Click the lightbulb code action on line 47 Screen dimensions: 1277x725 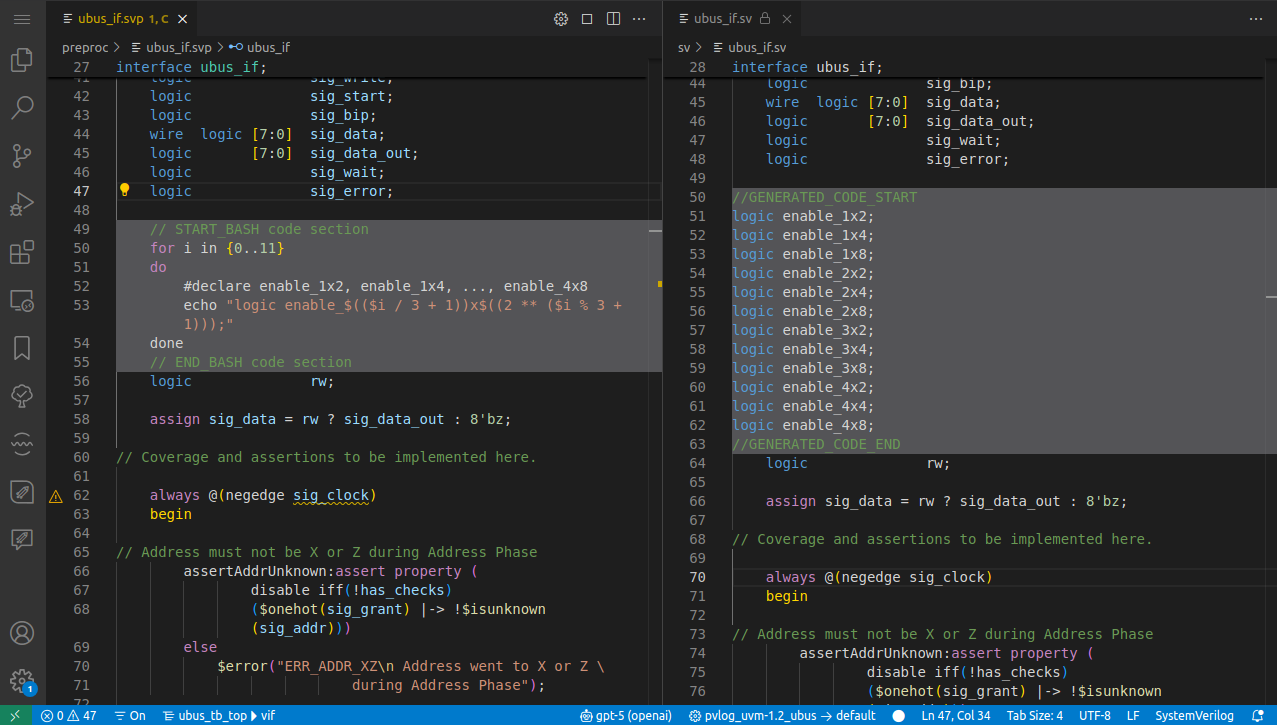124,188
